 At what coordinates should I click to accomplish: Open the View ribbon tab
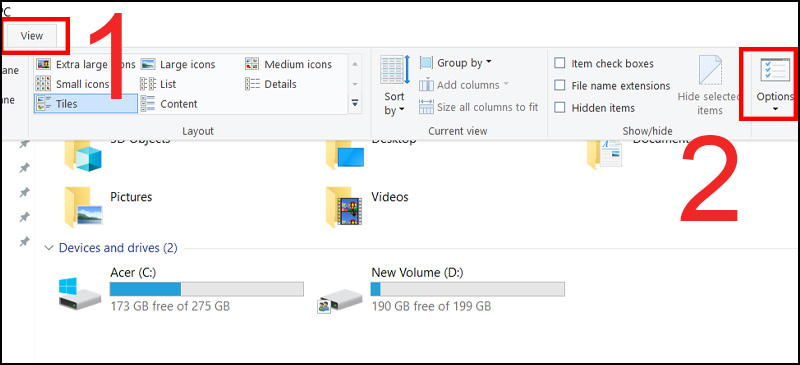(32, 36)
